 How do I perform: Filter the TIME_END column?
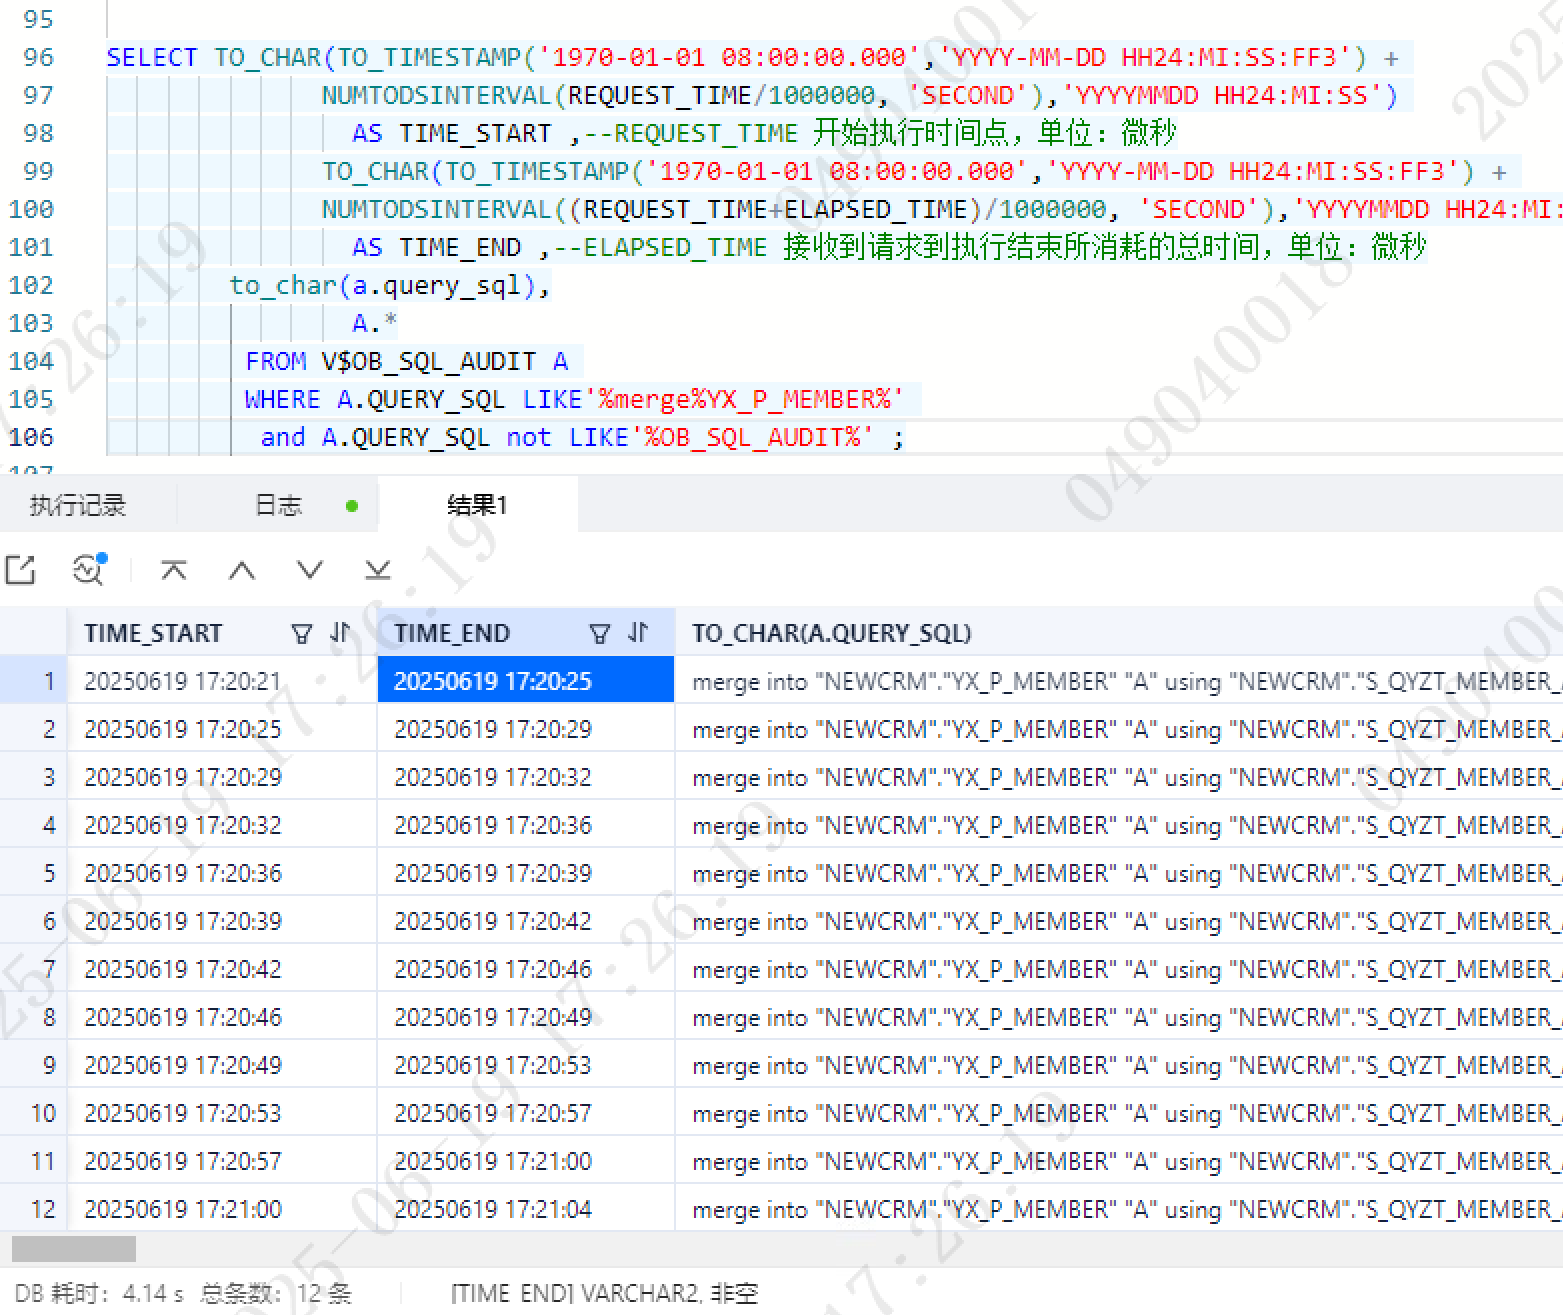point(599,633)
